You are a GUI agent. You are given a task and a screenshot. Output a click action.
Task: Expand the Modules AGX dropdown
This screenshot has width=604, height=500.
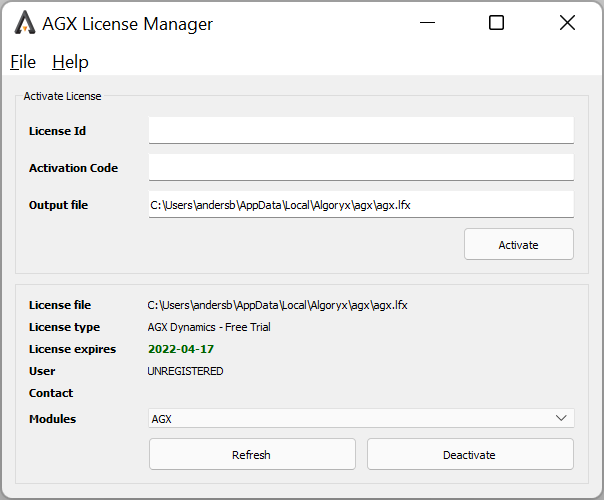361,418
